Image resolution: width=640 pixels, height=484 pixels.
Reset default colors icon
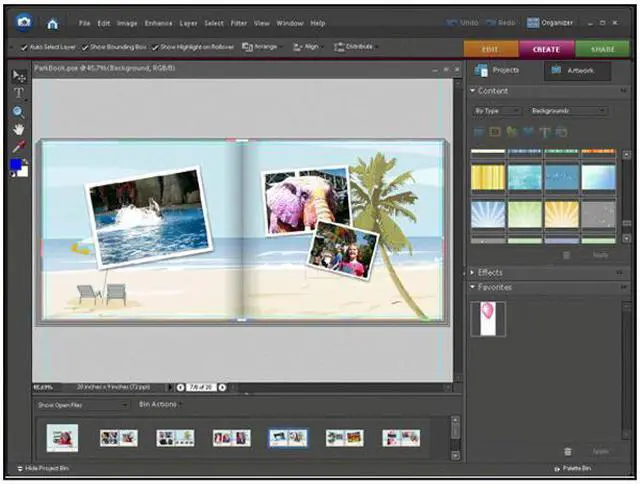coord(13,175)
